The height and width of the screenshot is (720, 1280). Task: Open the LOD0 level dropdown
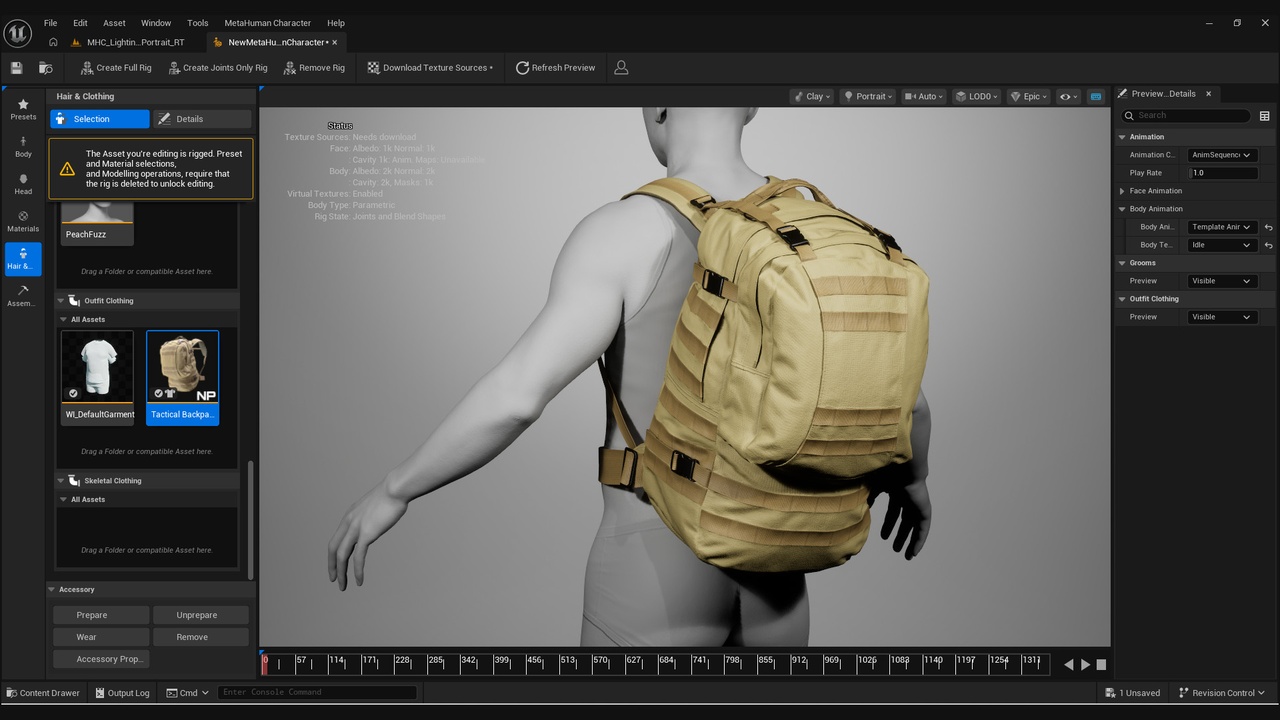(x=976, y=97)
